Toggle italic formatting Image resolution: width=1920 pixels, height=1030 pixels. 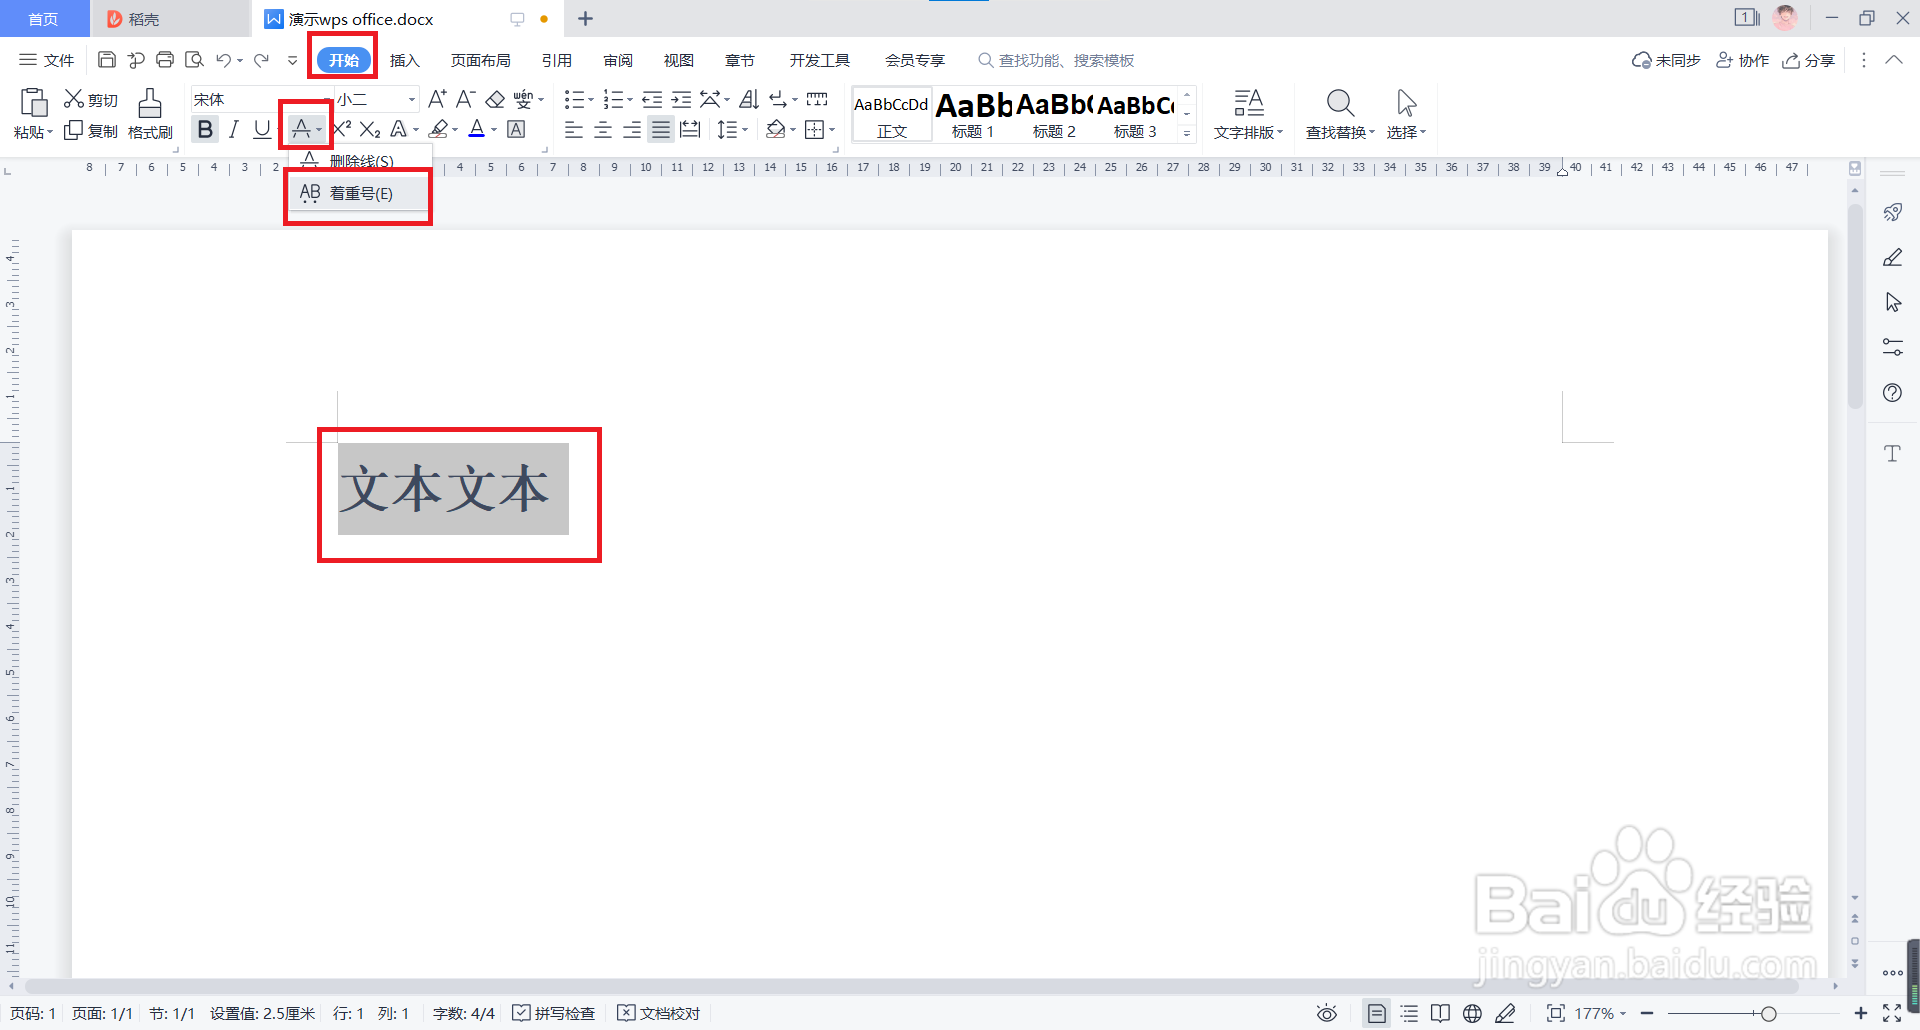click(x=233, y=129)
